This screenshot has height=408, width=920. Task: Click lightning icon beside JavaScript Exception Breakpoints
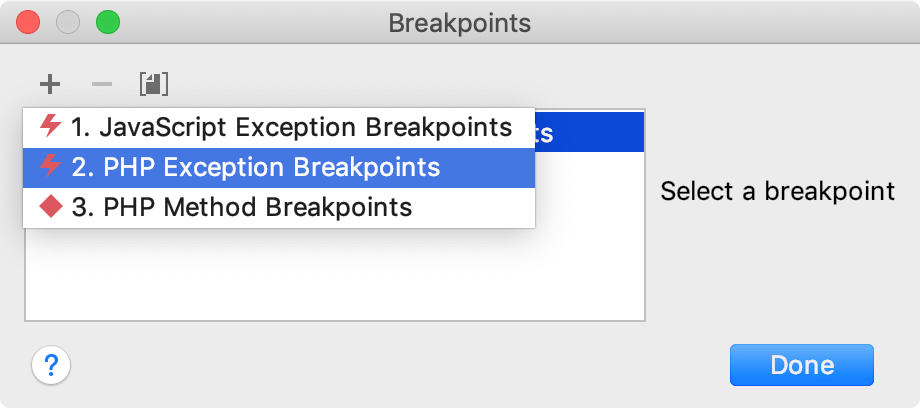(x=50, y=127)
